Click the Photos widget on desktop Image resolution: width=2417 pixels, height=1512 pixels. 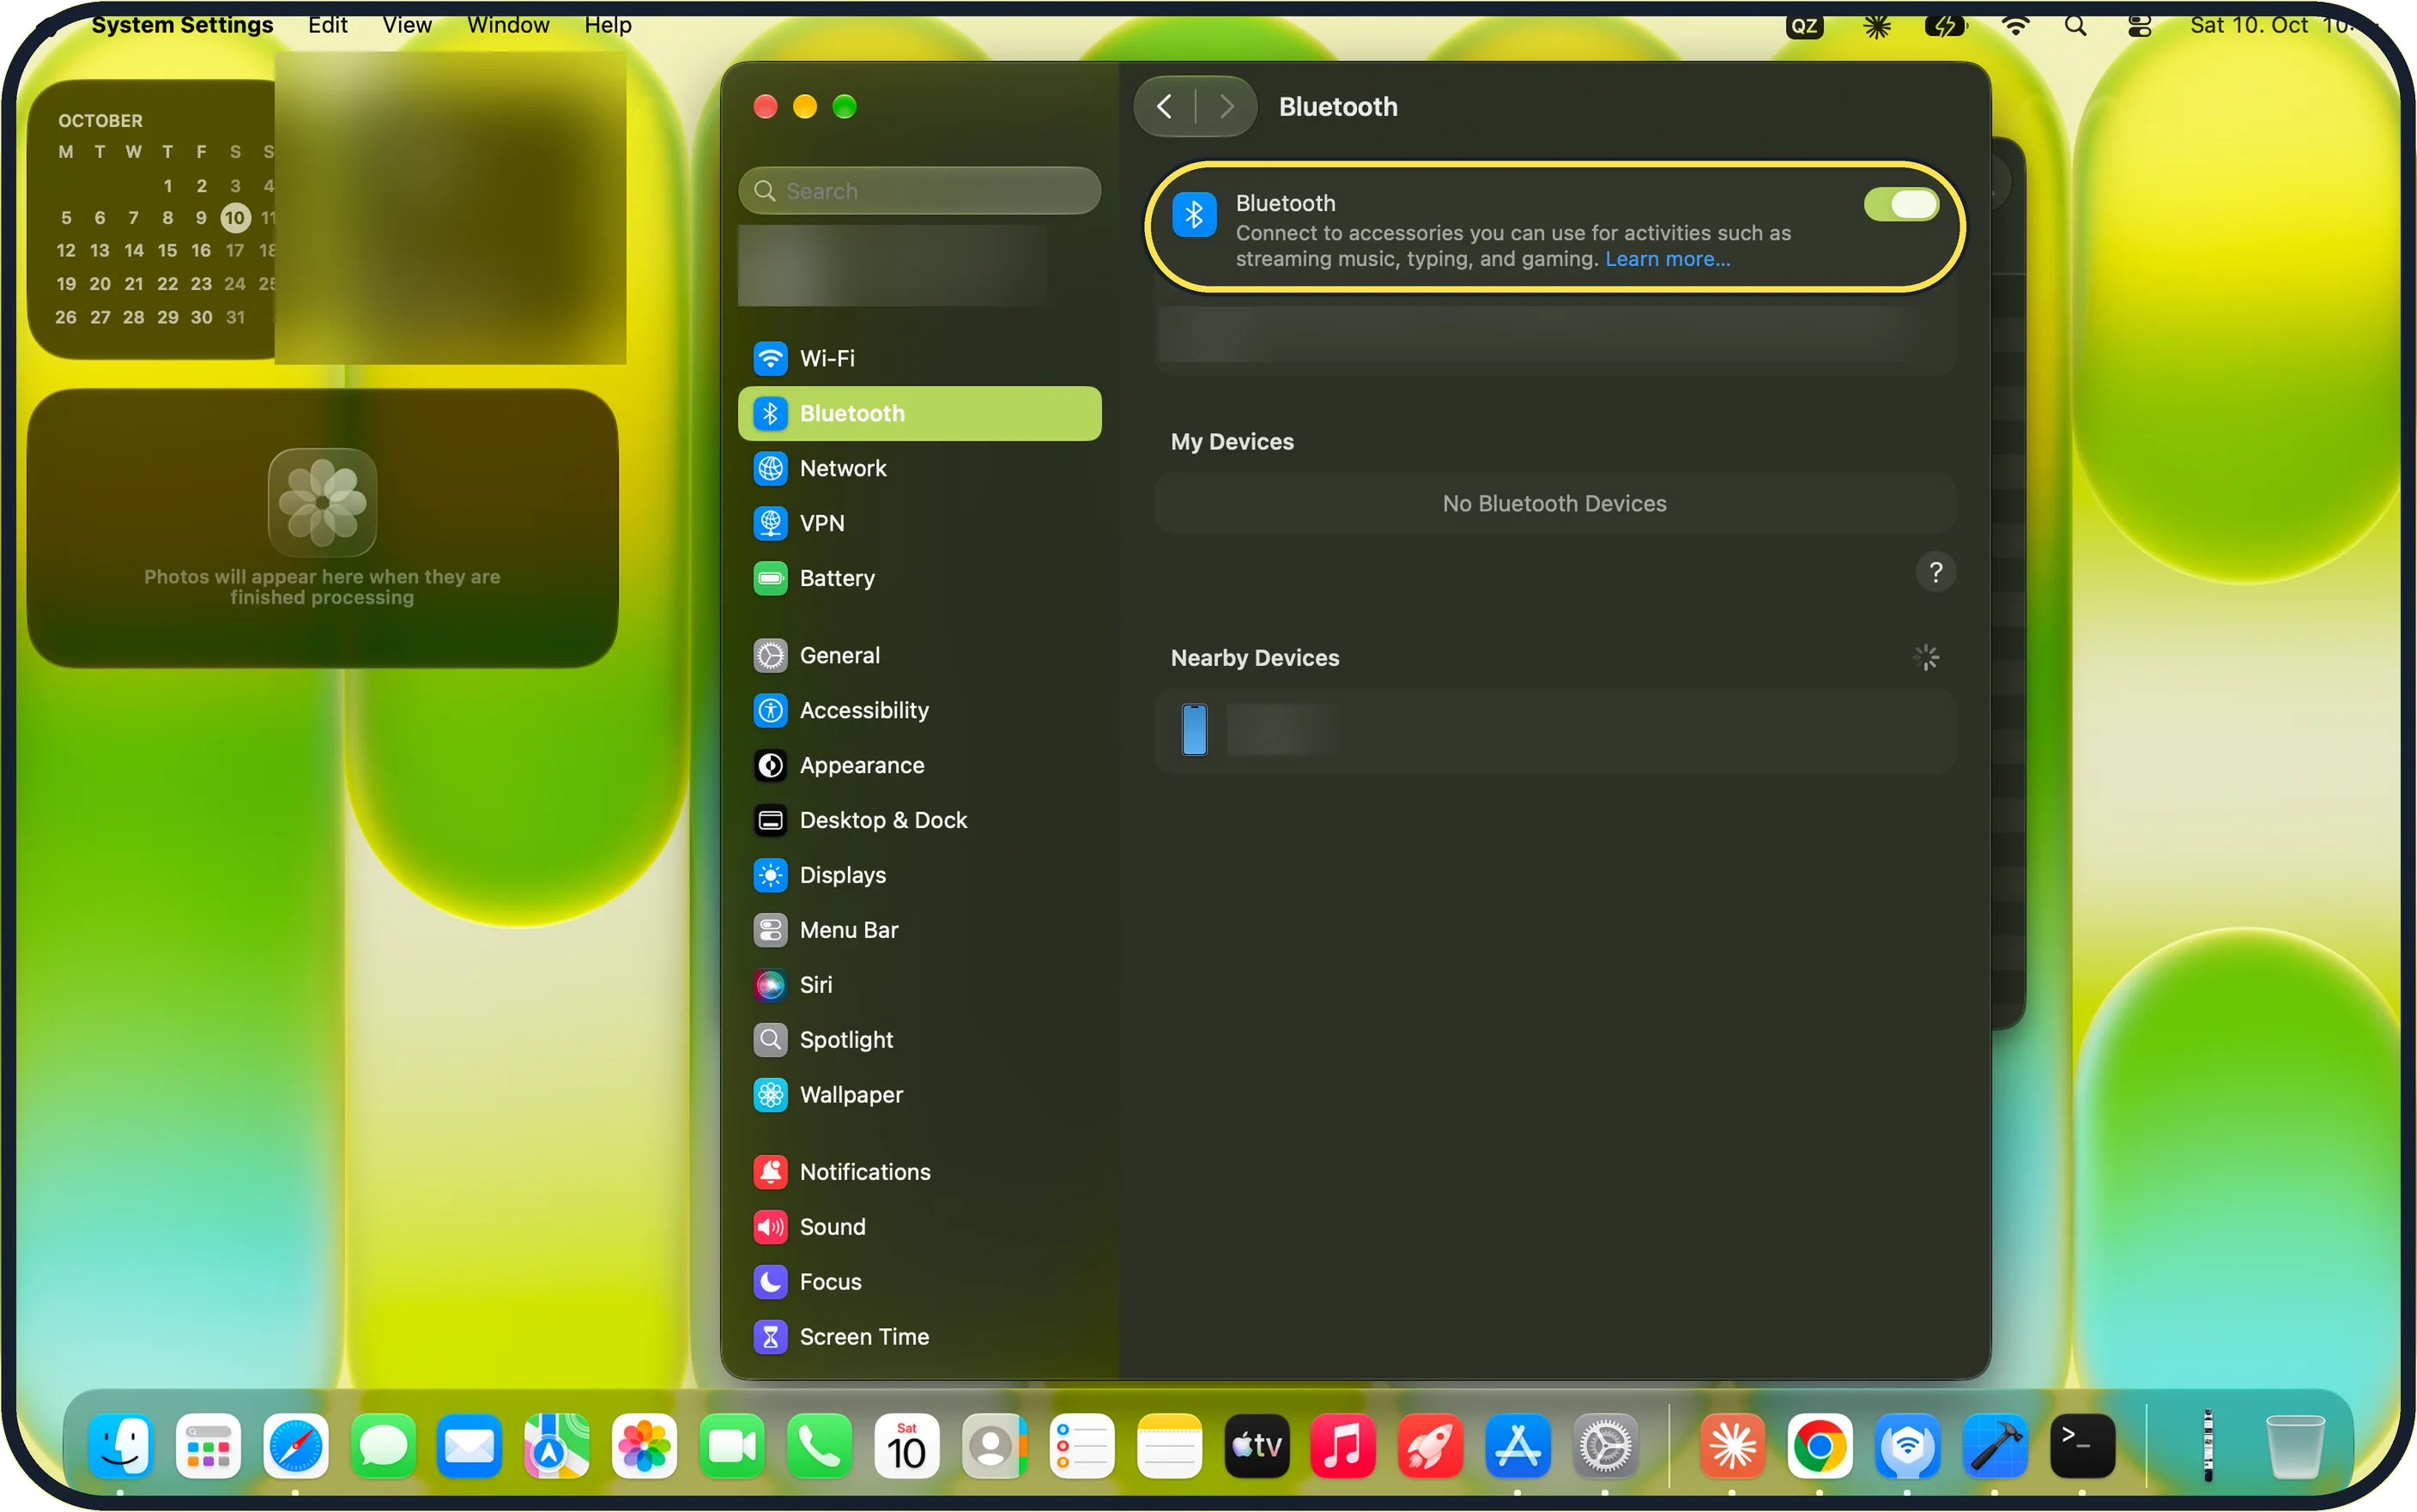322,528
